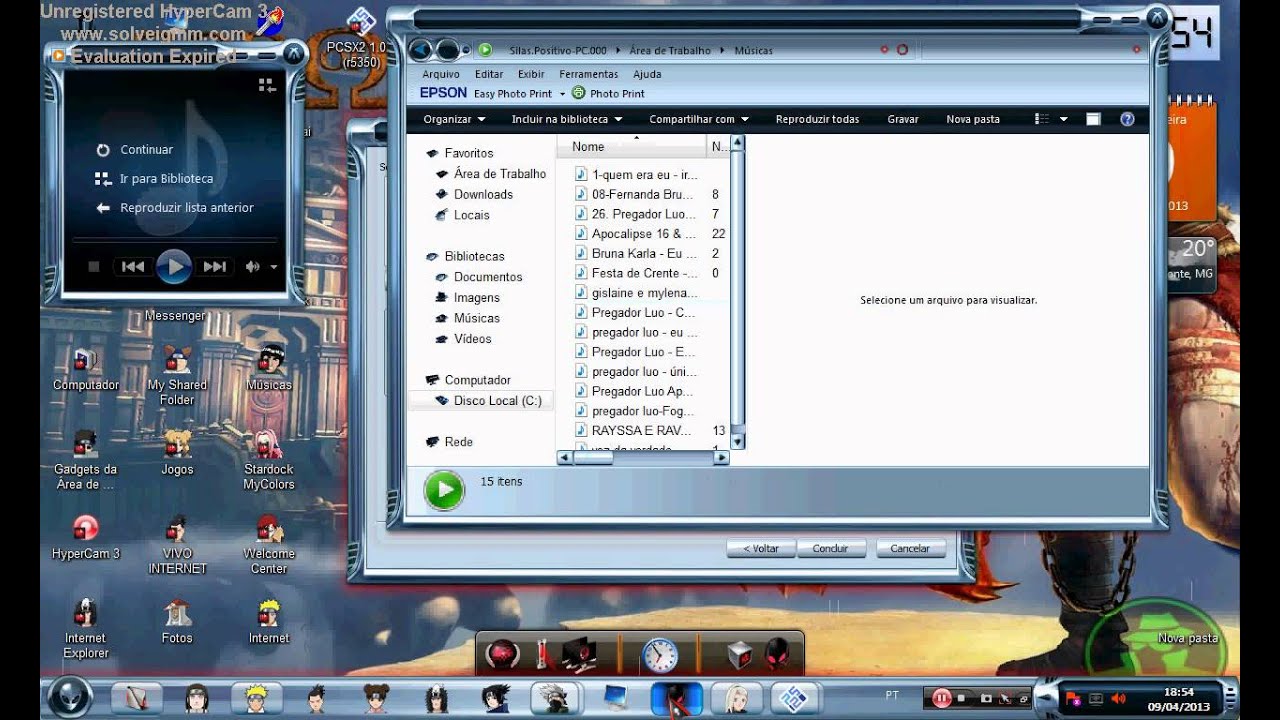Open Vídeos library
The height and width of the screenshot is (720, 1280).
pos(473,339)
